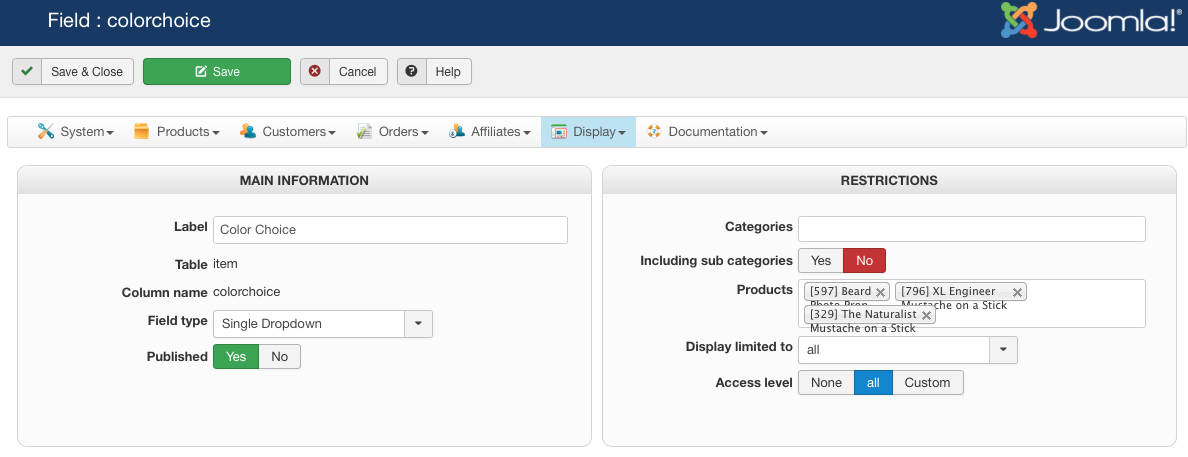Remove the Beard Photo Prop product tag
Image resolution: width=1188 pixels, height=457 pixels.
880,292
